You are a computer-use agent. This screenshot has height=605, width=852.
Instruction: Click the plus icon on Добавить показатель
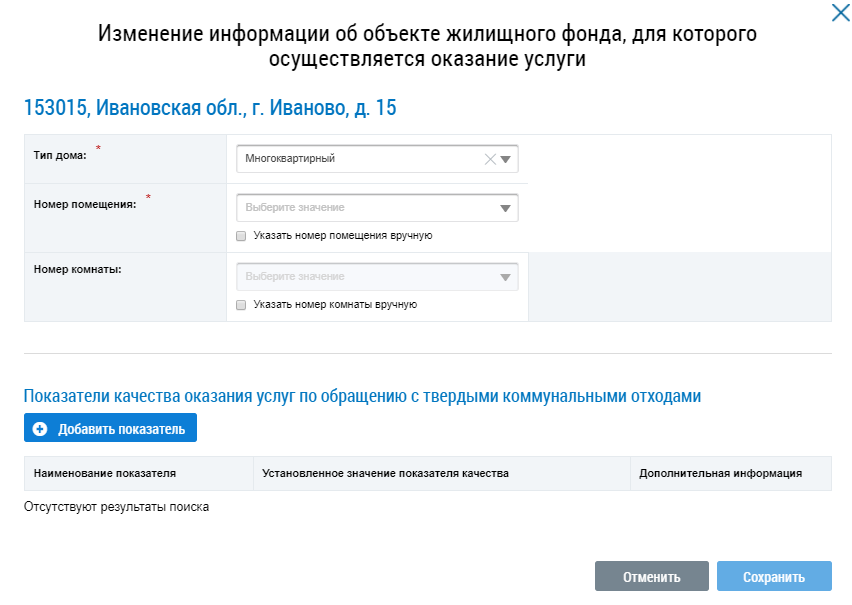pyautogui.click(x=40, y=429)
